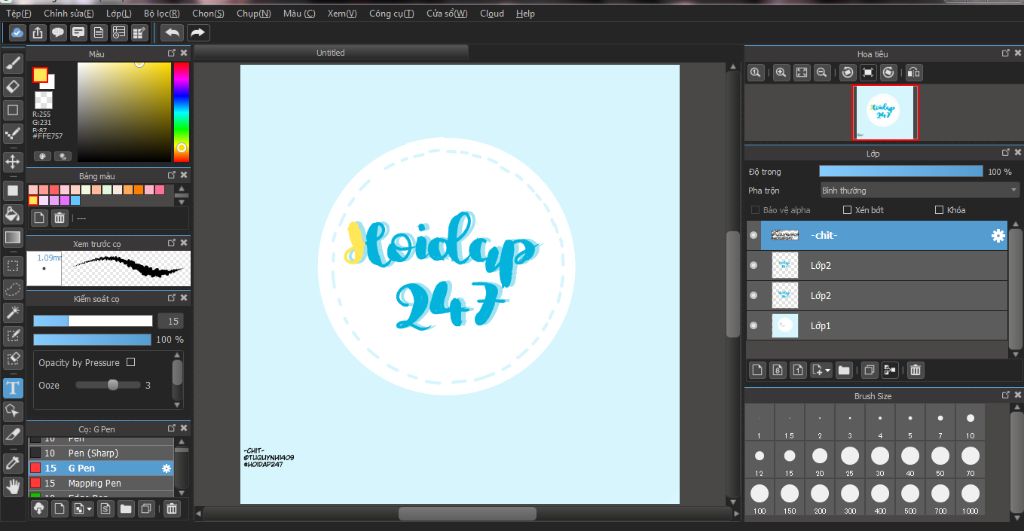
Task: Select the Eraser tool
Action: 13,86
